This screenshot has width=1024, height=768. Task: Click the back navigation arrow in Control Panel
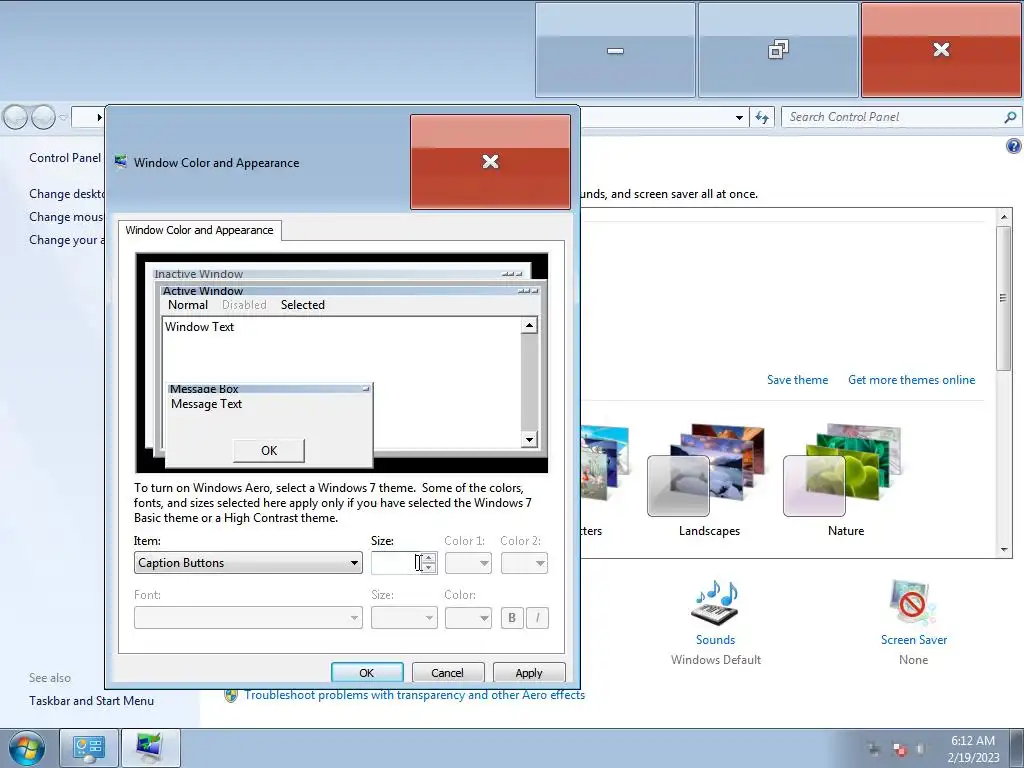pos(15,118)
